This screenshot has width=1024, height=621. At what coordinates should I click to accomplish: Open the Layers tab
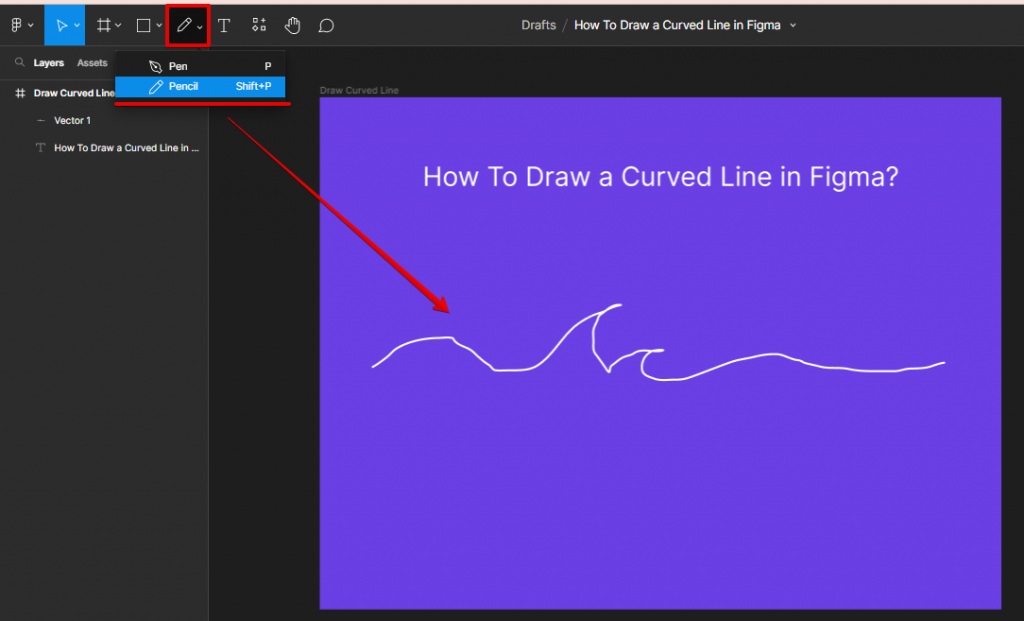(x=47, y=62)
